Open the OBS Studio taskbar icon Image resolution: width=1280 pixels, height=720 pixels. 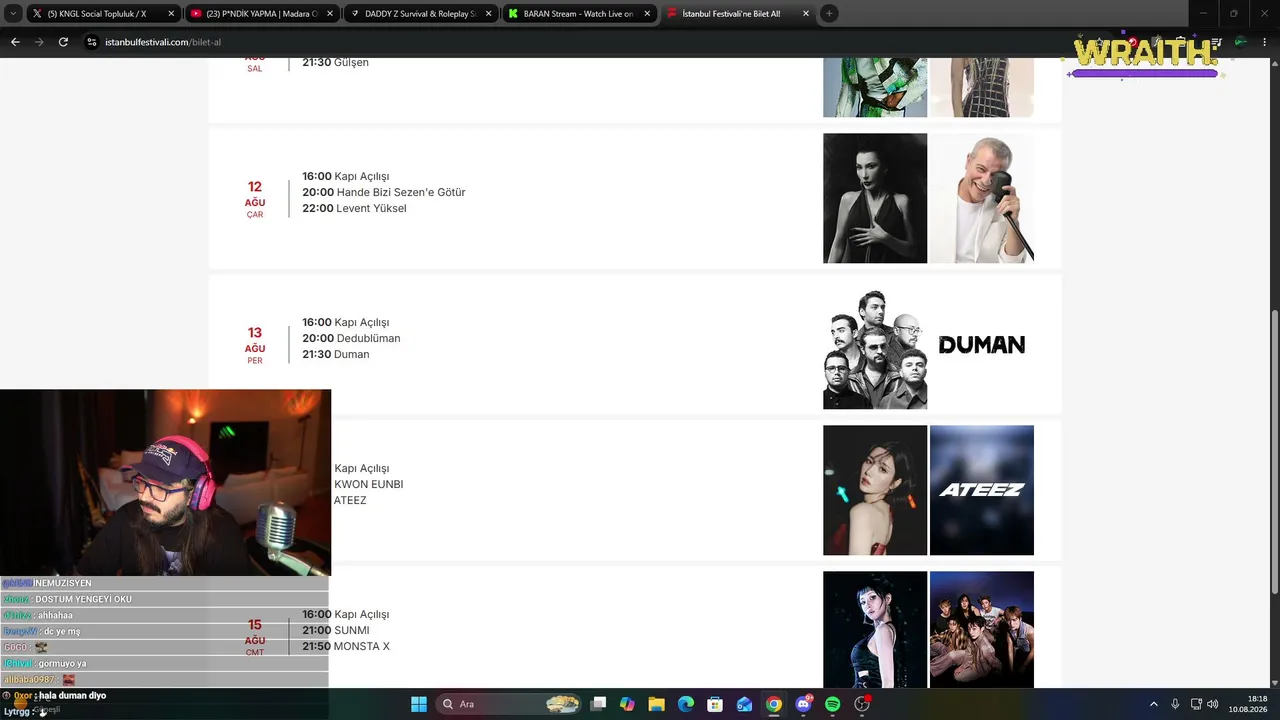tap(862, 704)
